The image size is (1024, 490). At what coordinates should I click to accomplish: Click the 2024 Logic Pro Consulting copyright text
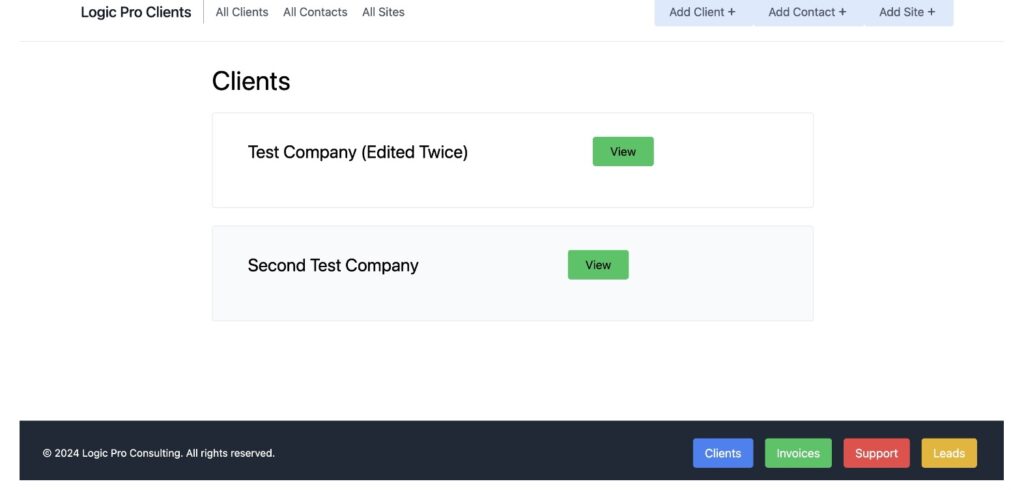[x=159, y=453]
